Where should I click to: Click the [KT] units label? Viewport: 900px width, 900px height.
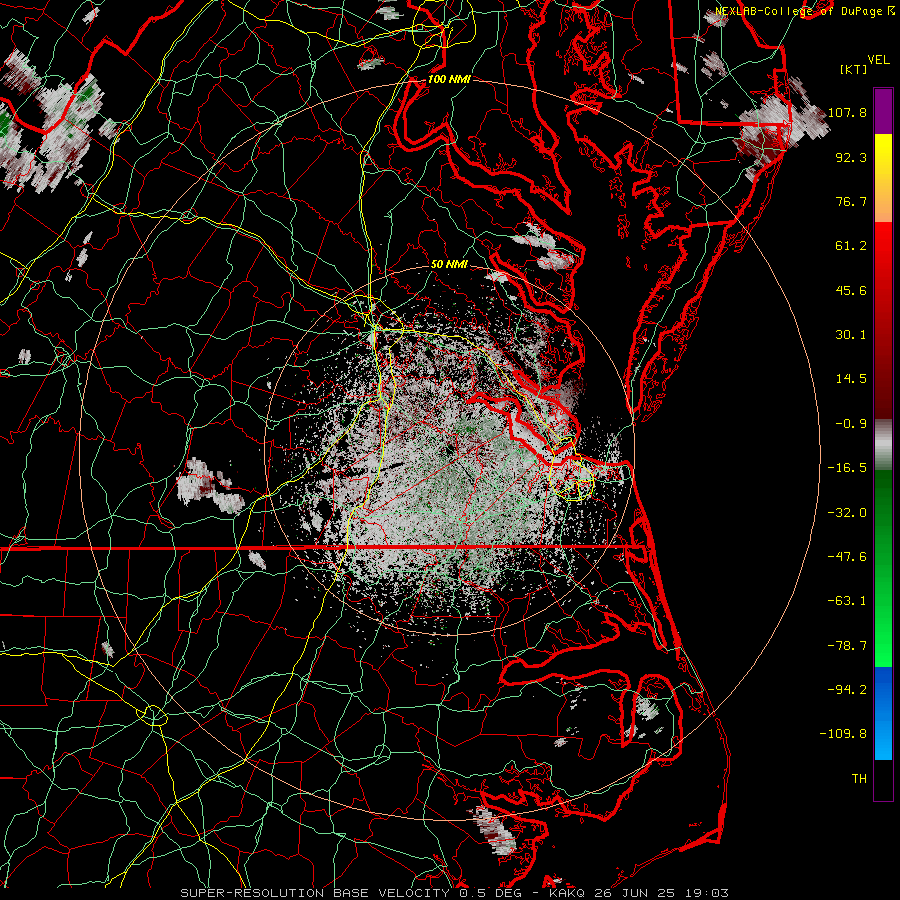click(853, 69)
